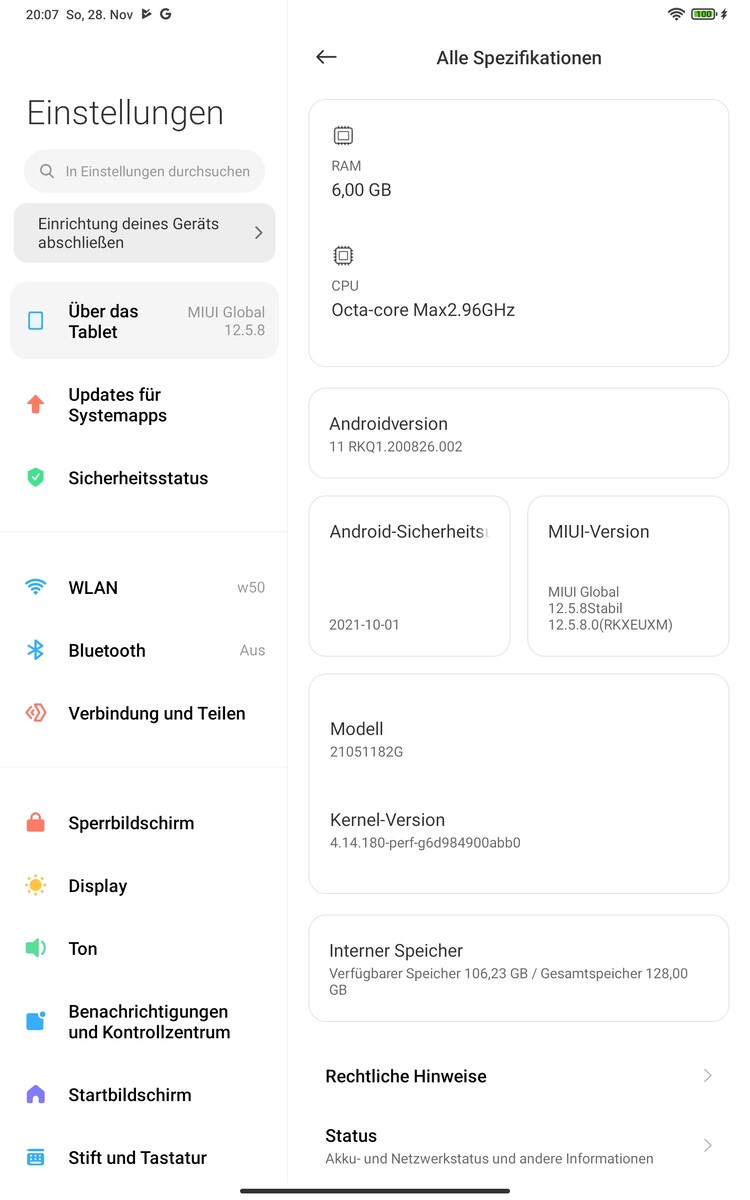Expand Rechtliche Hinweise chevron
The width and height of the screenshot is (750, 1200).
[x=707, y=1076]
